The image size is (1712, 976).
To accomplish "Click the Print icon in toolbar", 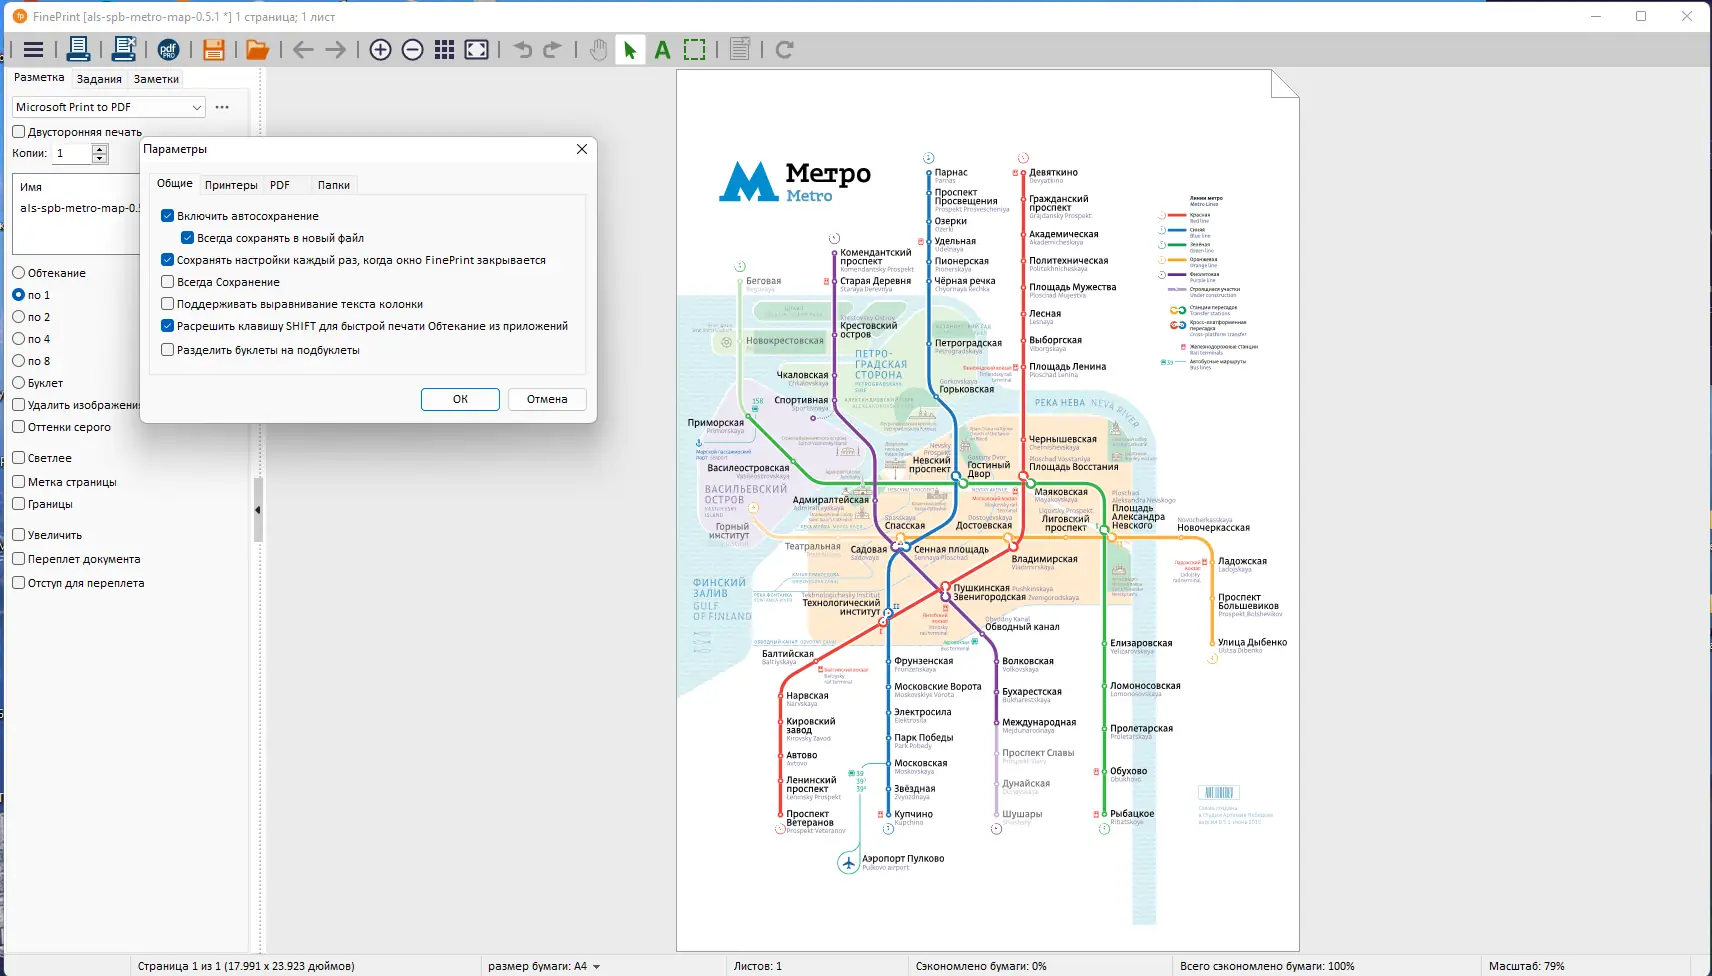I will point(79,49).
